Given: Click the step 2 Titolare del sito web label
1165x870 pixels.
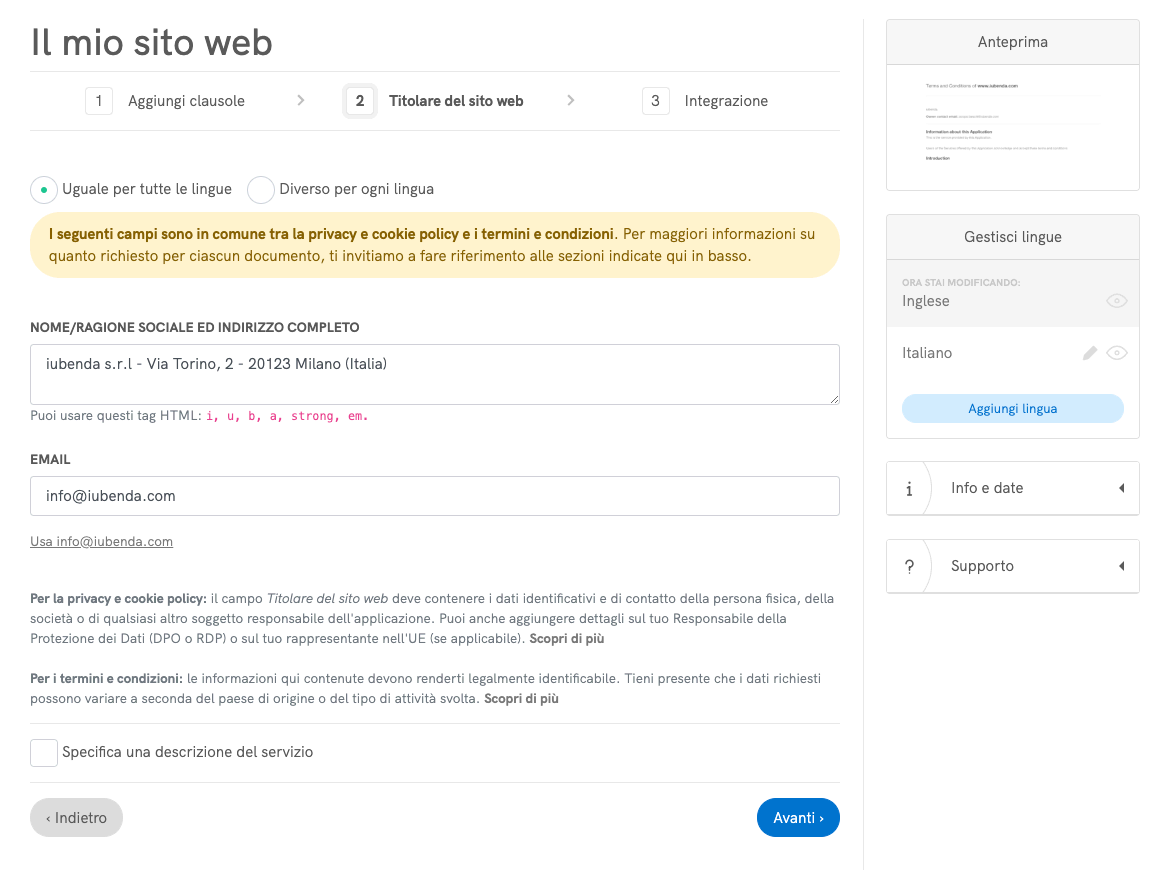Looking at the screenshot, I should (455, 101).
